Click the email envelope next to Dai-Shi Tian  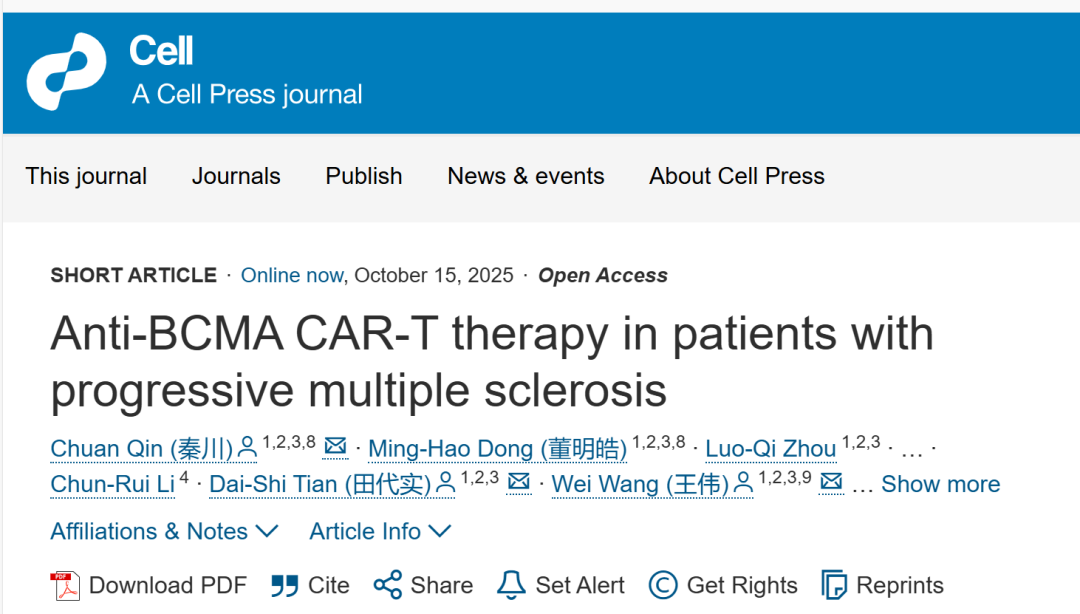pos(519,483)
